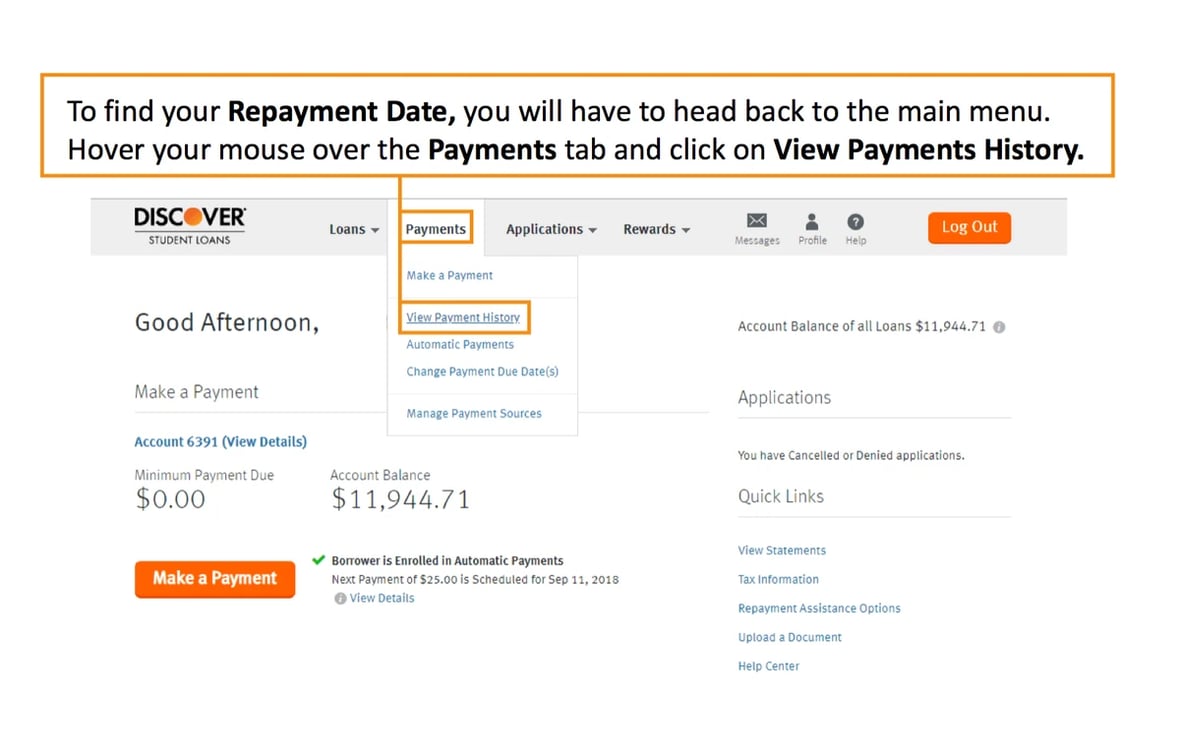
Task: Click info icon next to View Details
Action: [x=340, y=599]
